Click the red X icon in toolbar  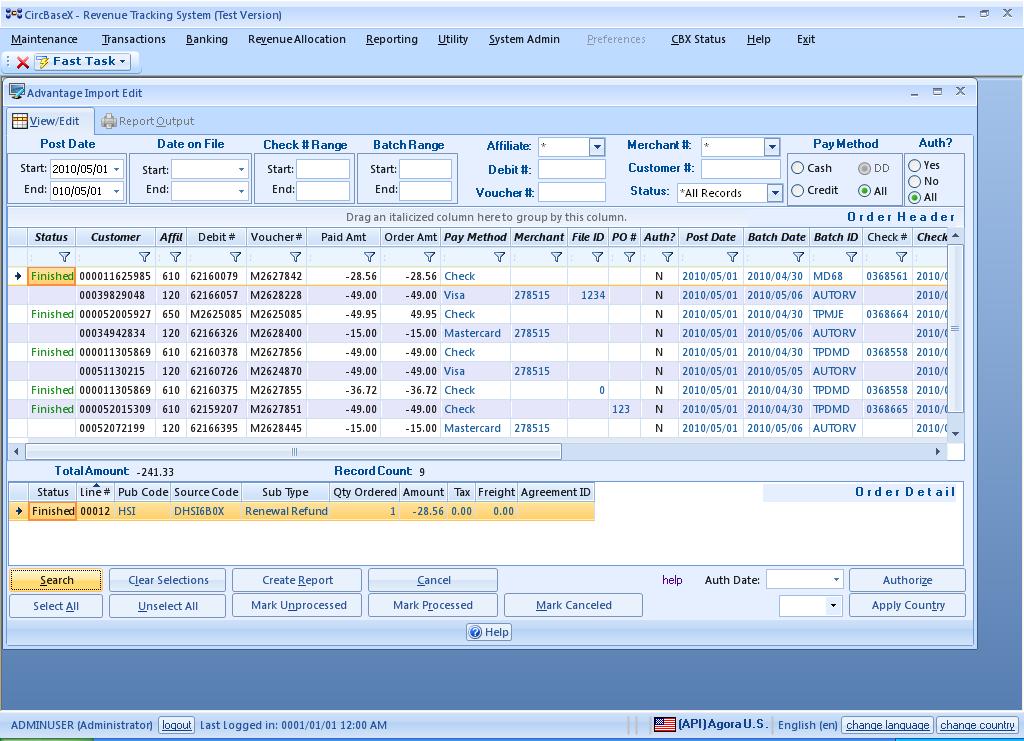[23, 62]
